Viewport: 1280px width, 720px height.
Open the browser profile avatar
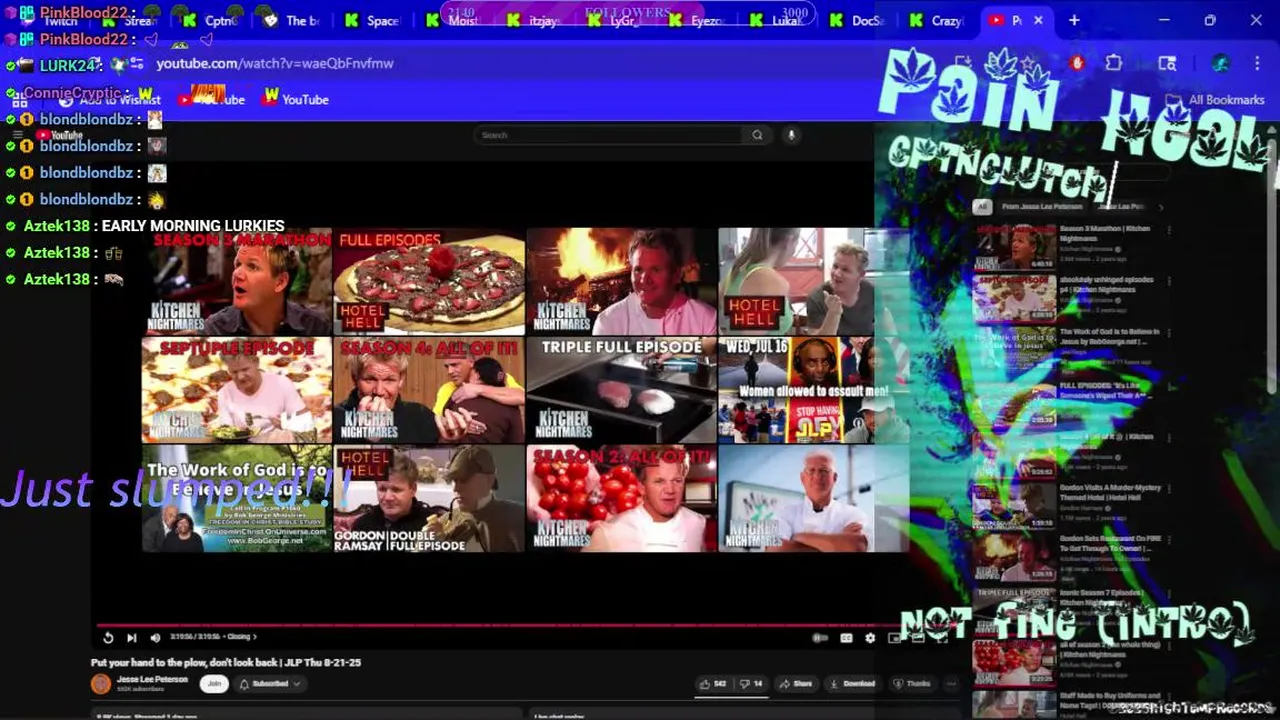(x=1220, y=63)
